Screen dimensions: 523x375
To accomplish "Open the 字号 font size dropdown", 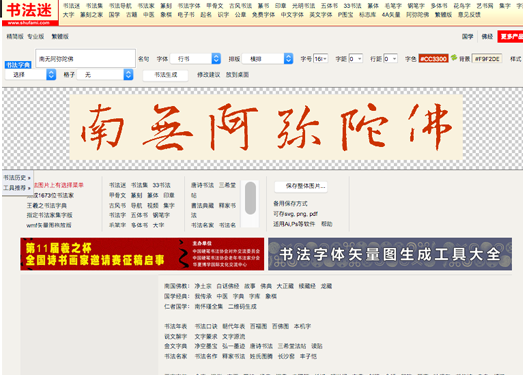I will click(x=321, y=59).
